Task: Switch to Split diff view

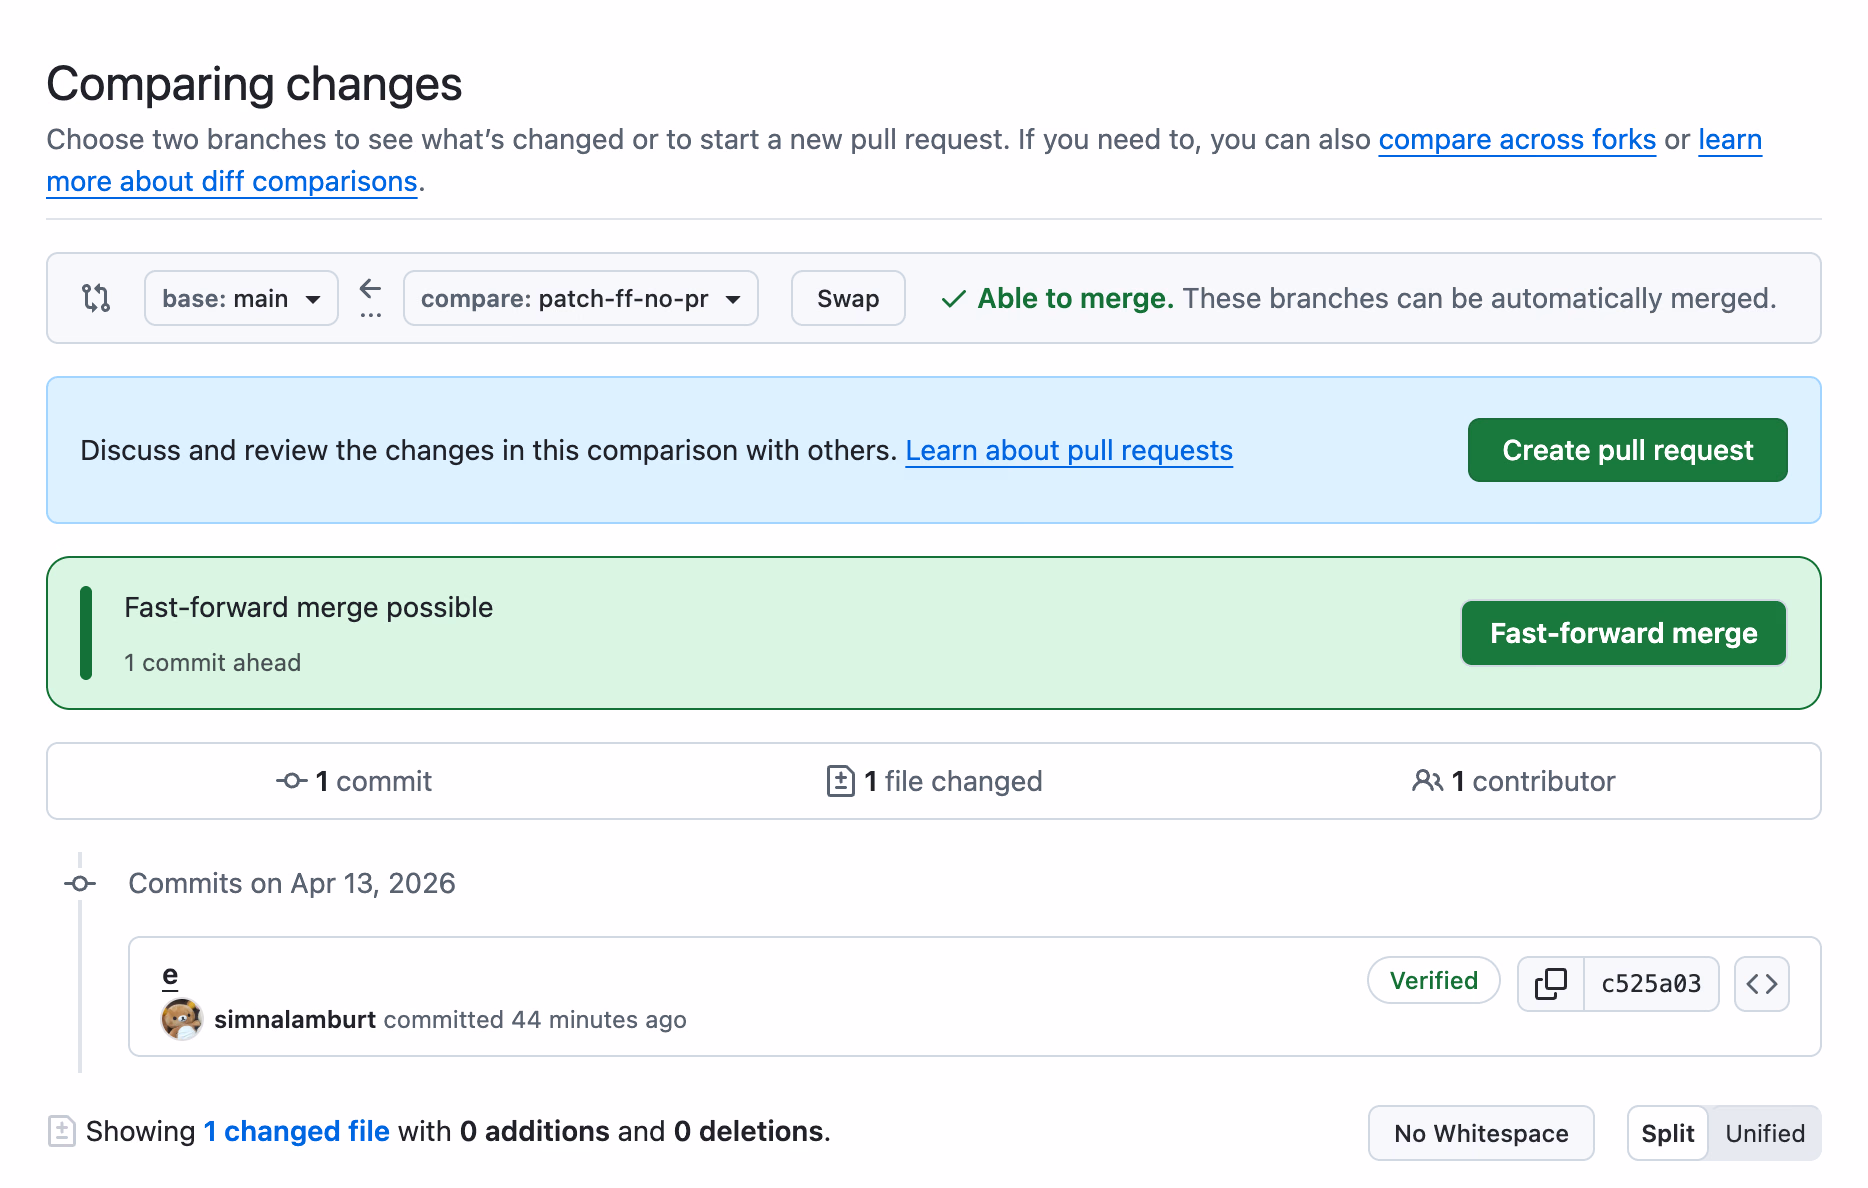Action: click(1668, 1133)
